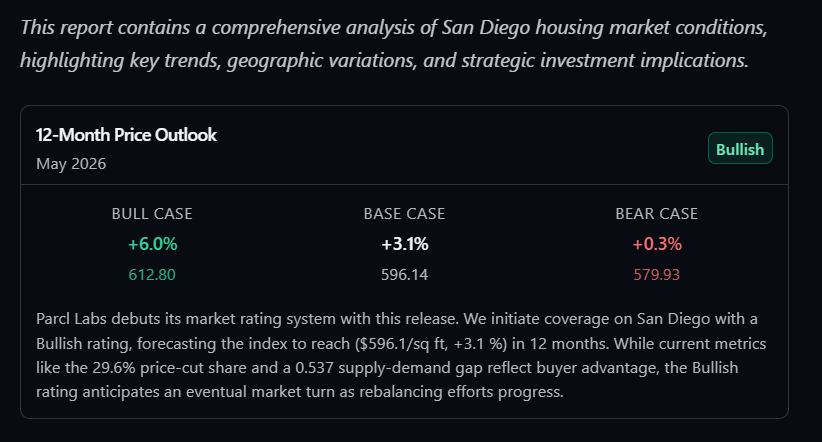
Task: Select the BULL CASE label
Action: (152, 213)
